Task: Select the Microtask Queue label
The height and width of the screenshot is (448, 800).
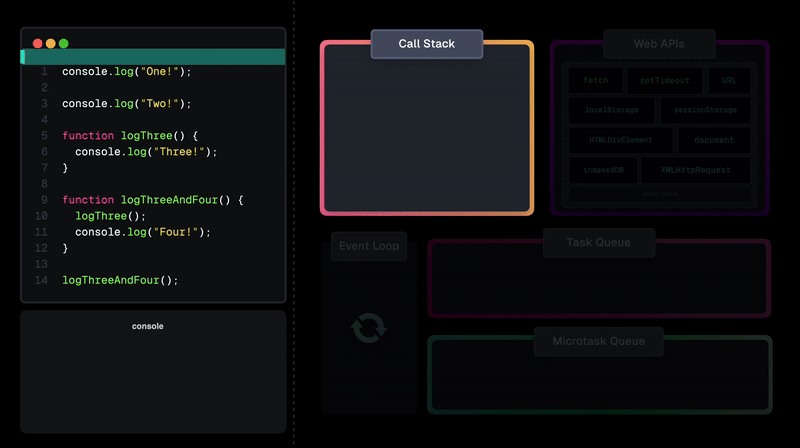Action: pyautogui.click(x=598, y=341)
